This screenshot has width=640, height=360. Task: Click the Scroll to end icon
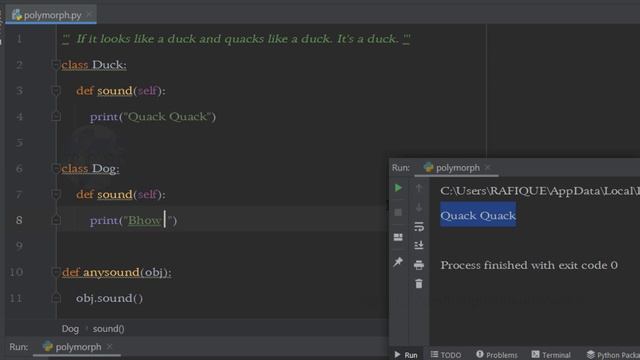[x=419, y=245]
